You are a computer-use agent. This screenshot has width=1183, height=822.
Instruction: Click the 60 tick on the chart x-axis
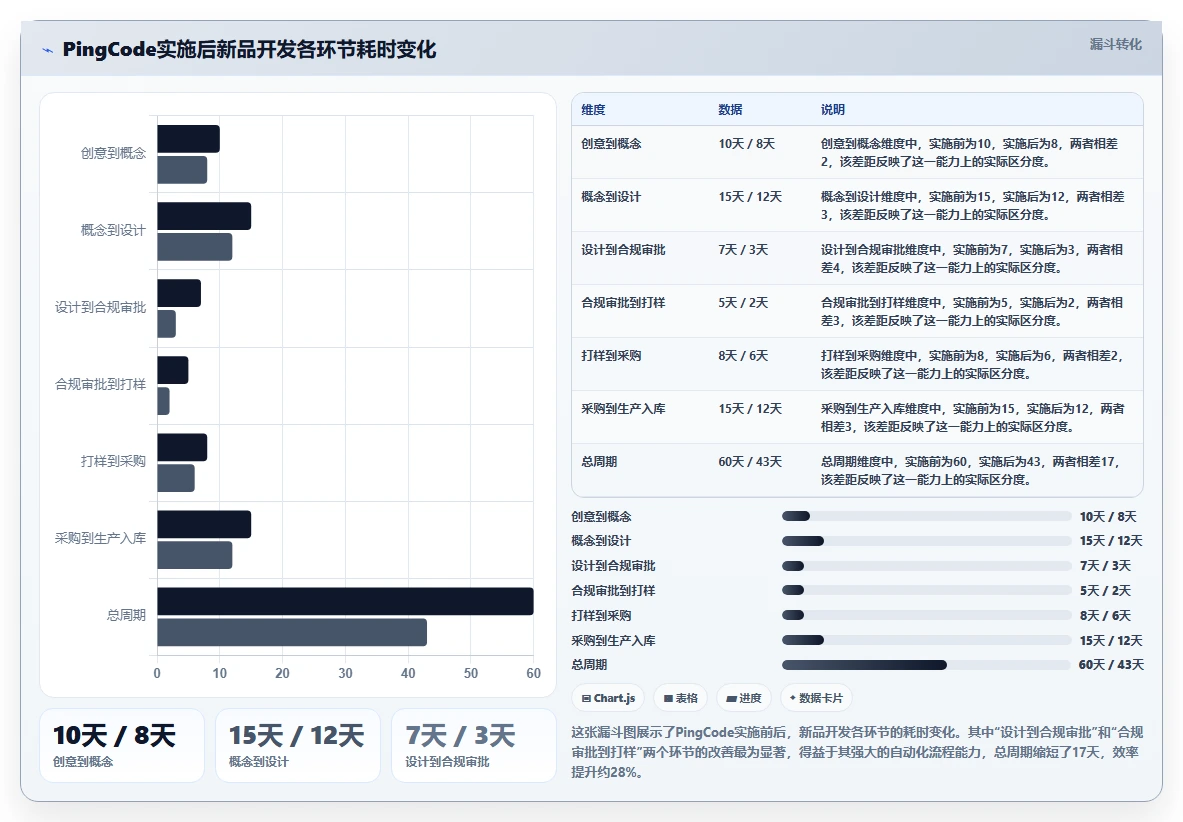[533, 673]
